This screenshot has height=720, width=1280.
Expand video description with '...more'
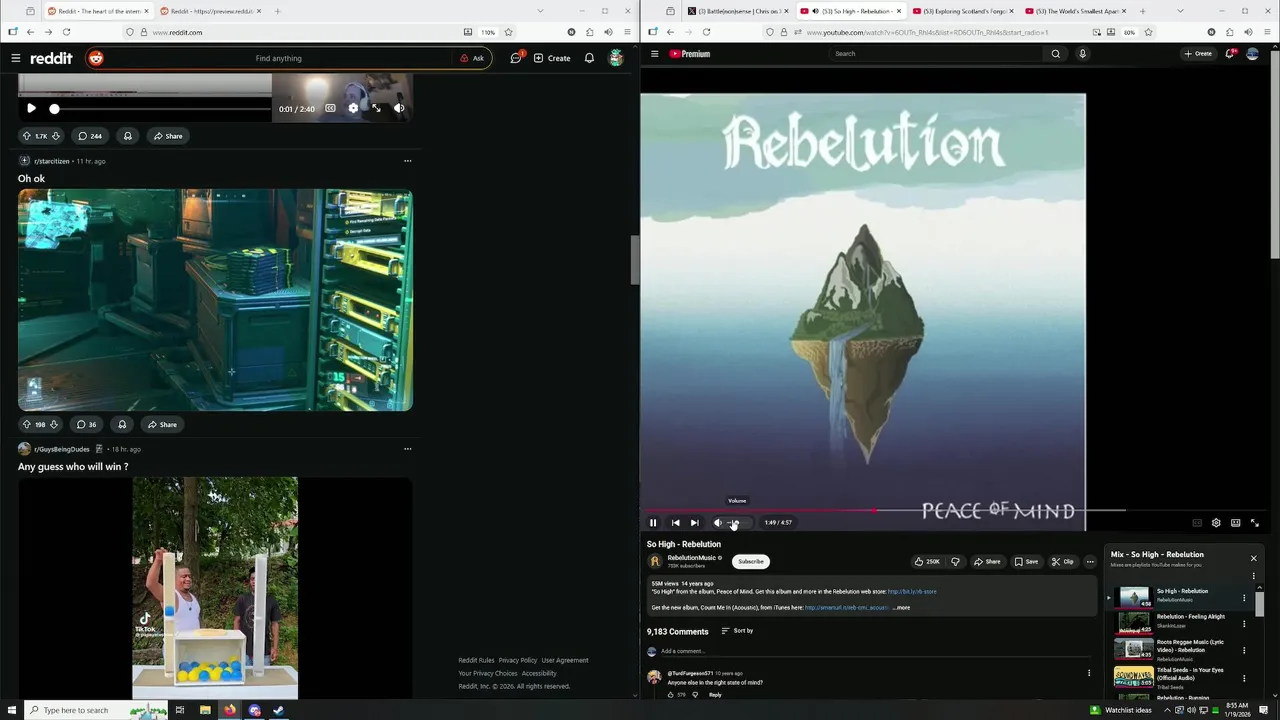coord(901,608)
